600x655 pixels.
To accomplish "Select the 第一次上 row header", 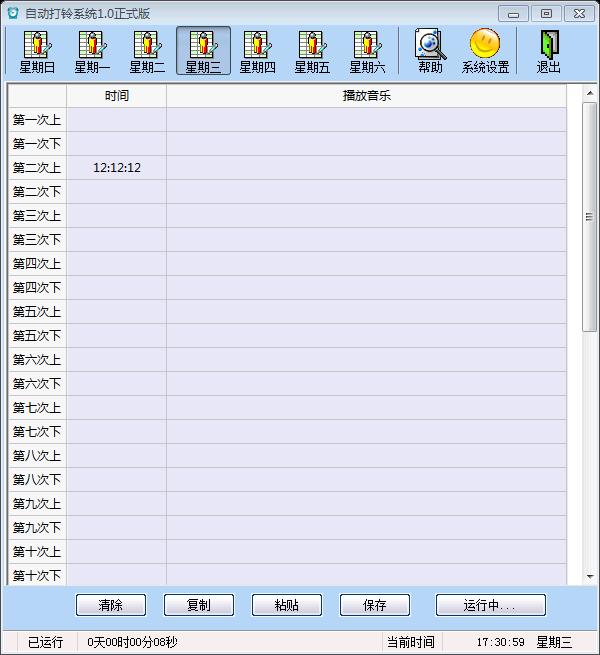I will click(37, 120).
